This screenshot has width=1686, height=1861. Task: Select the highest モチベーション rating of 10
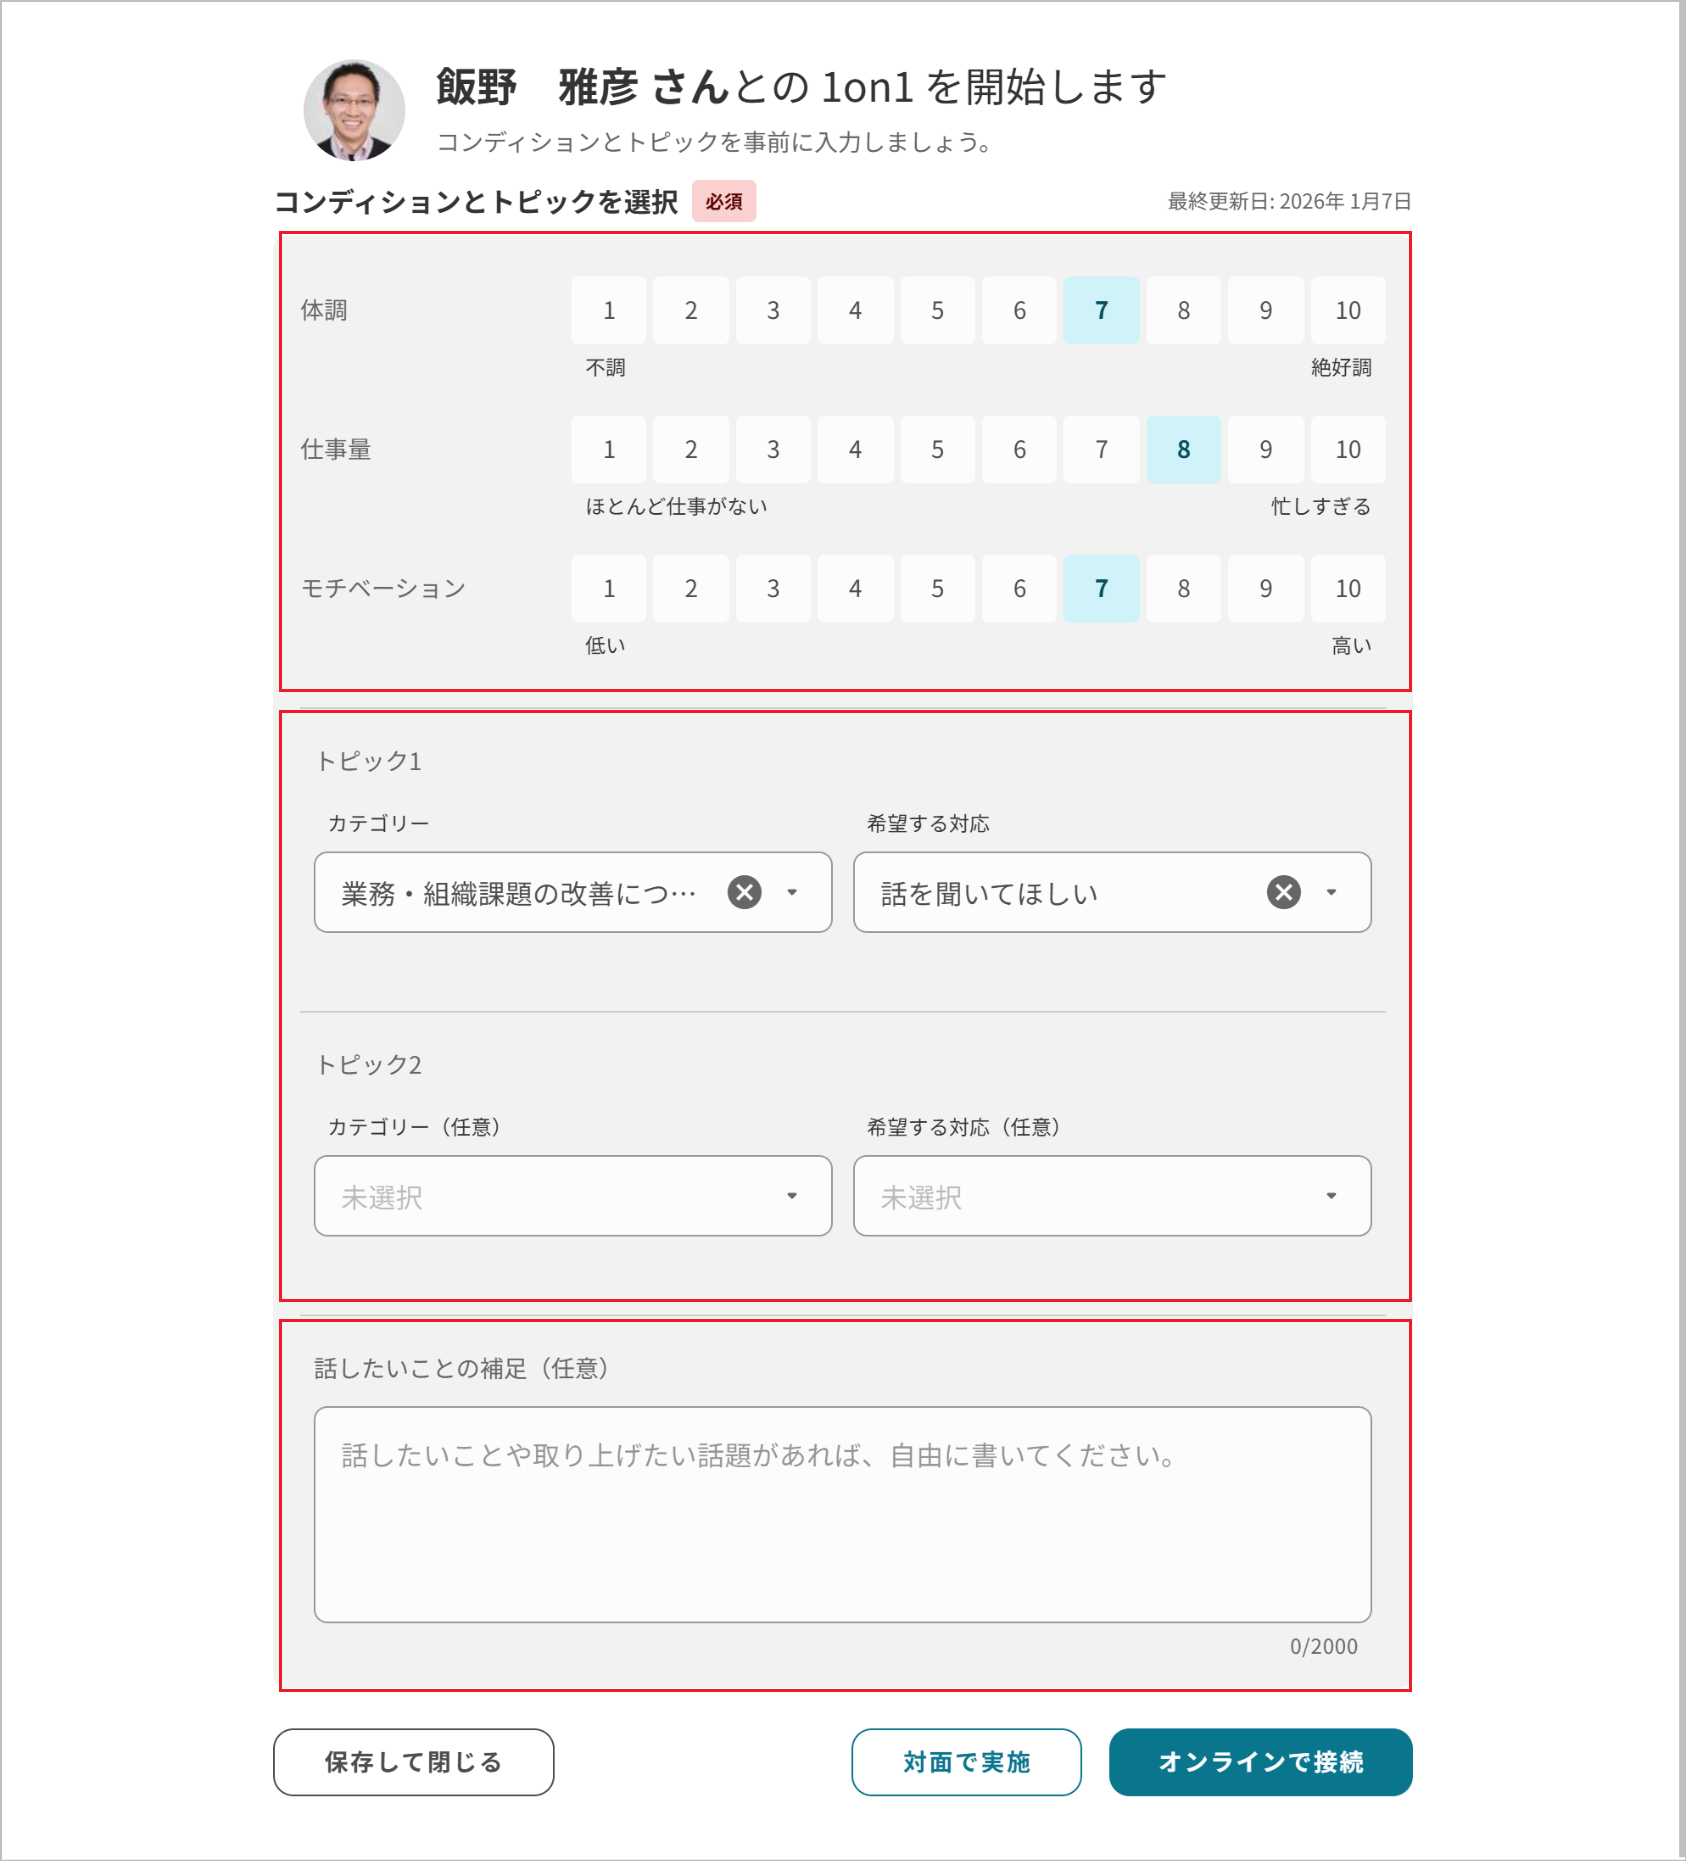[x=1348, y=589]
